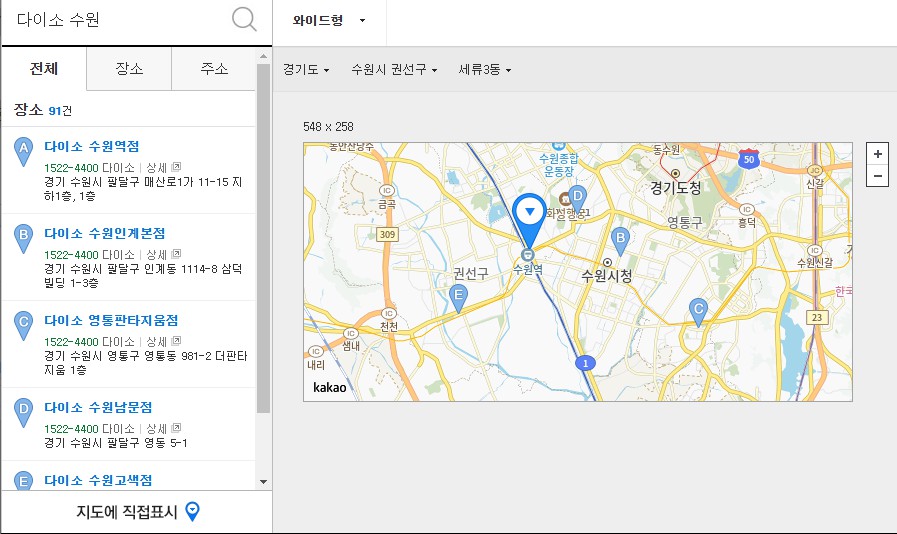Switch to the 장소 tab
This screenshot has height=534, width=897.
(129, 69)
